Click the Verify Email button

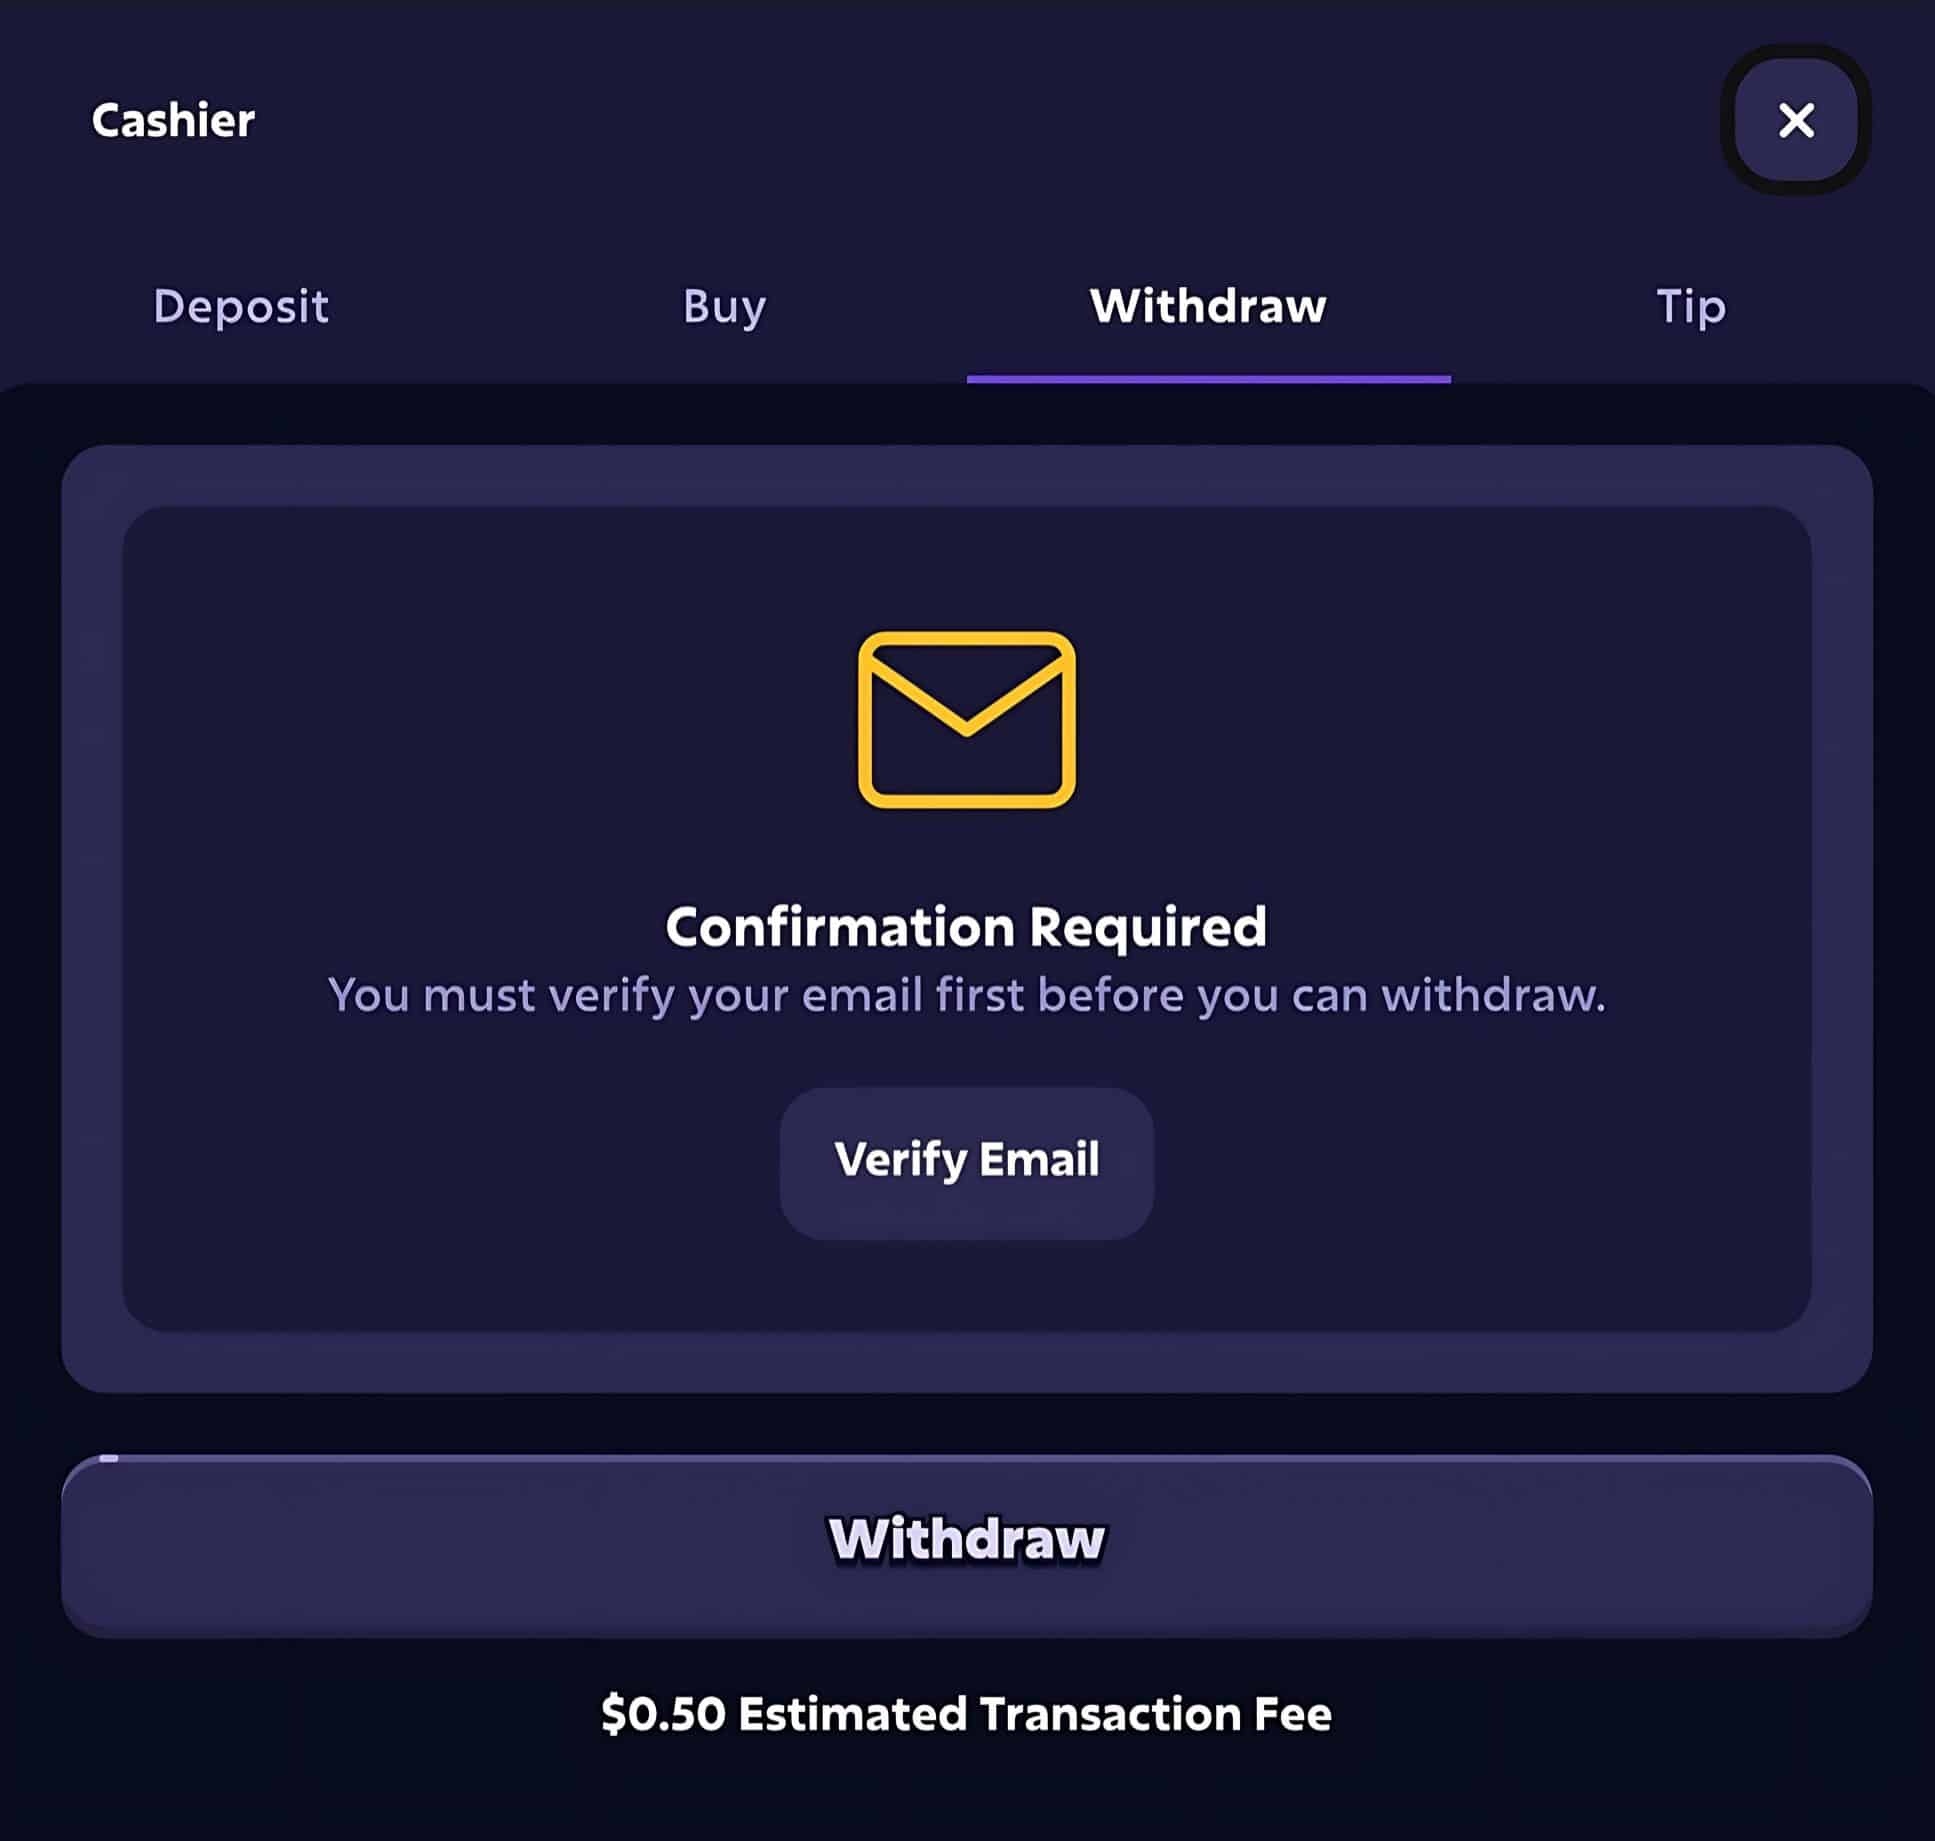pos(966,1161)
